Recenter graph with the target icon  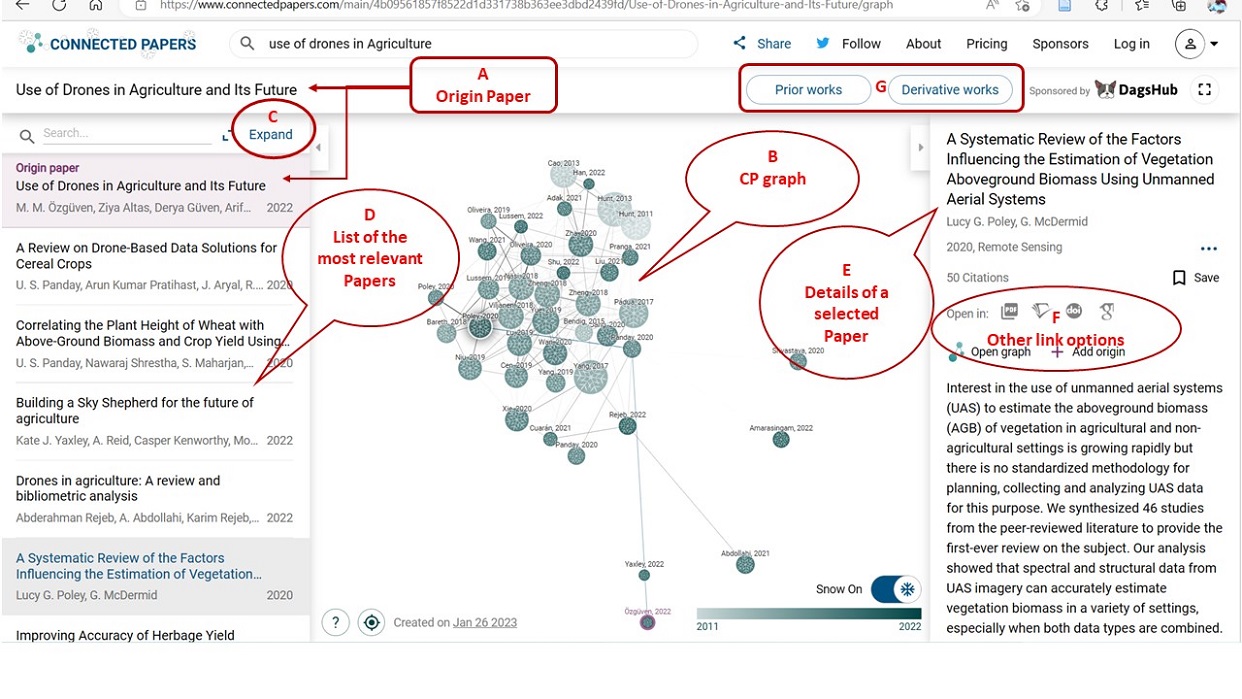pyautogui.click(x=372, y=622)
